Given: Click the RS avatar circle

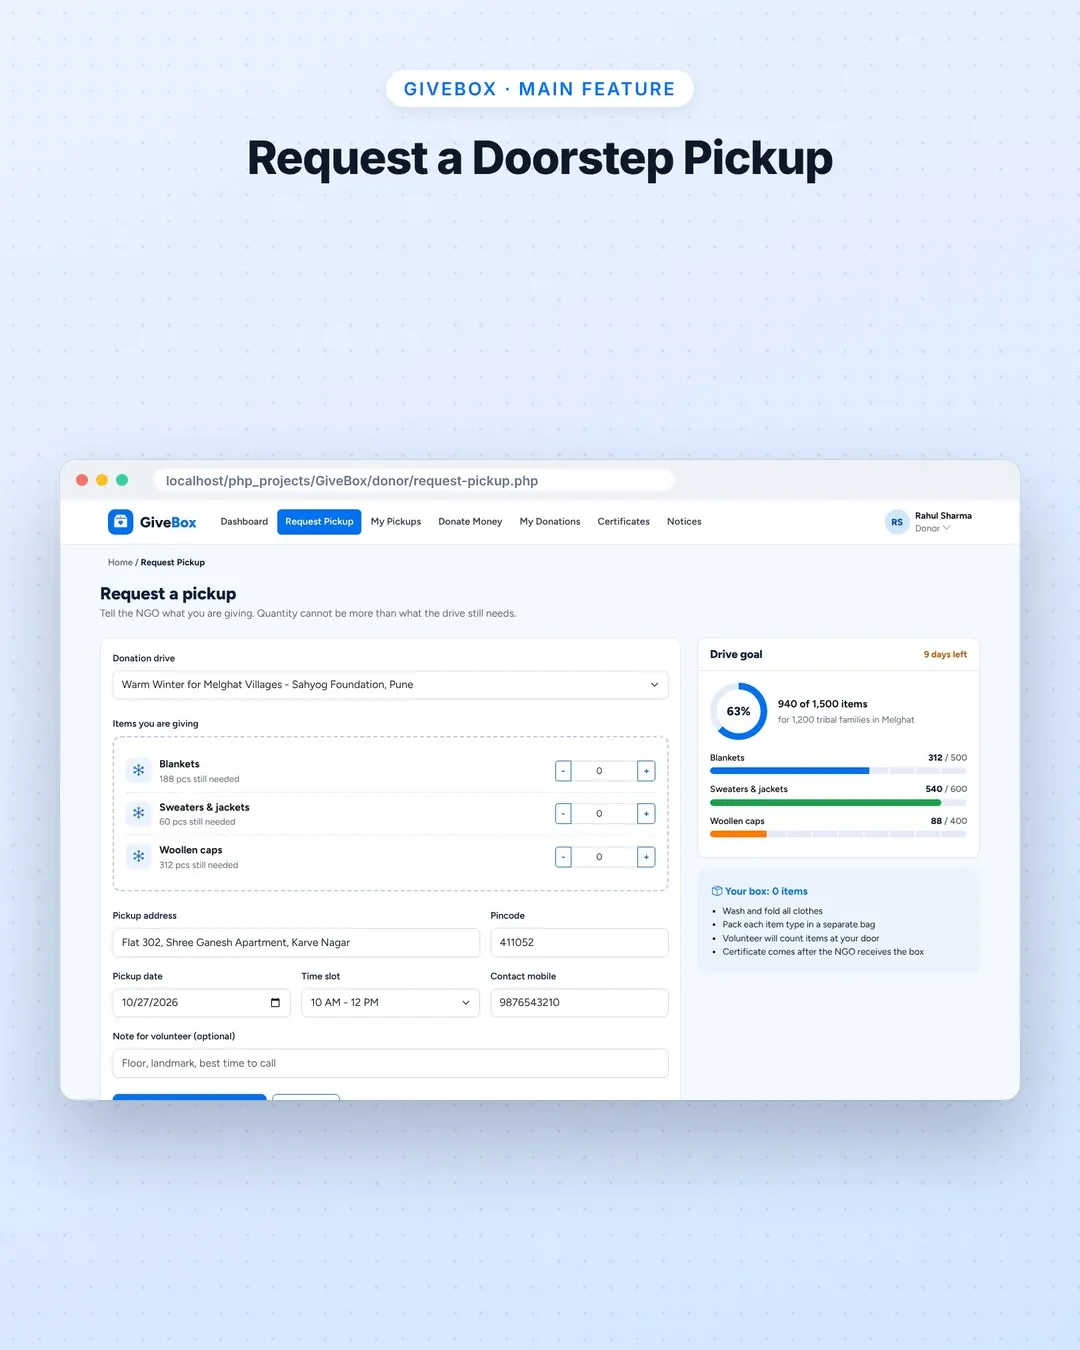Looking at the screenshot, I should tap(897, 522).
